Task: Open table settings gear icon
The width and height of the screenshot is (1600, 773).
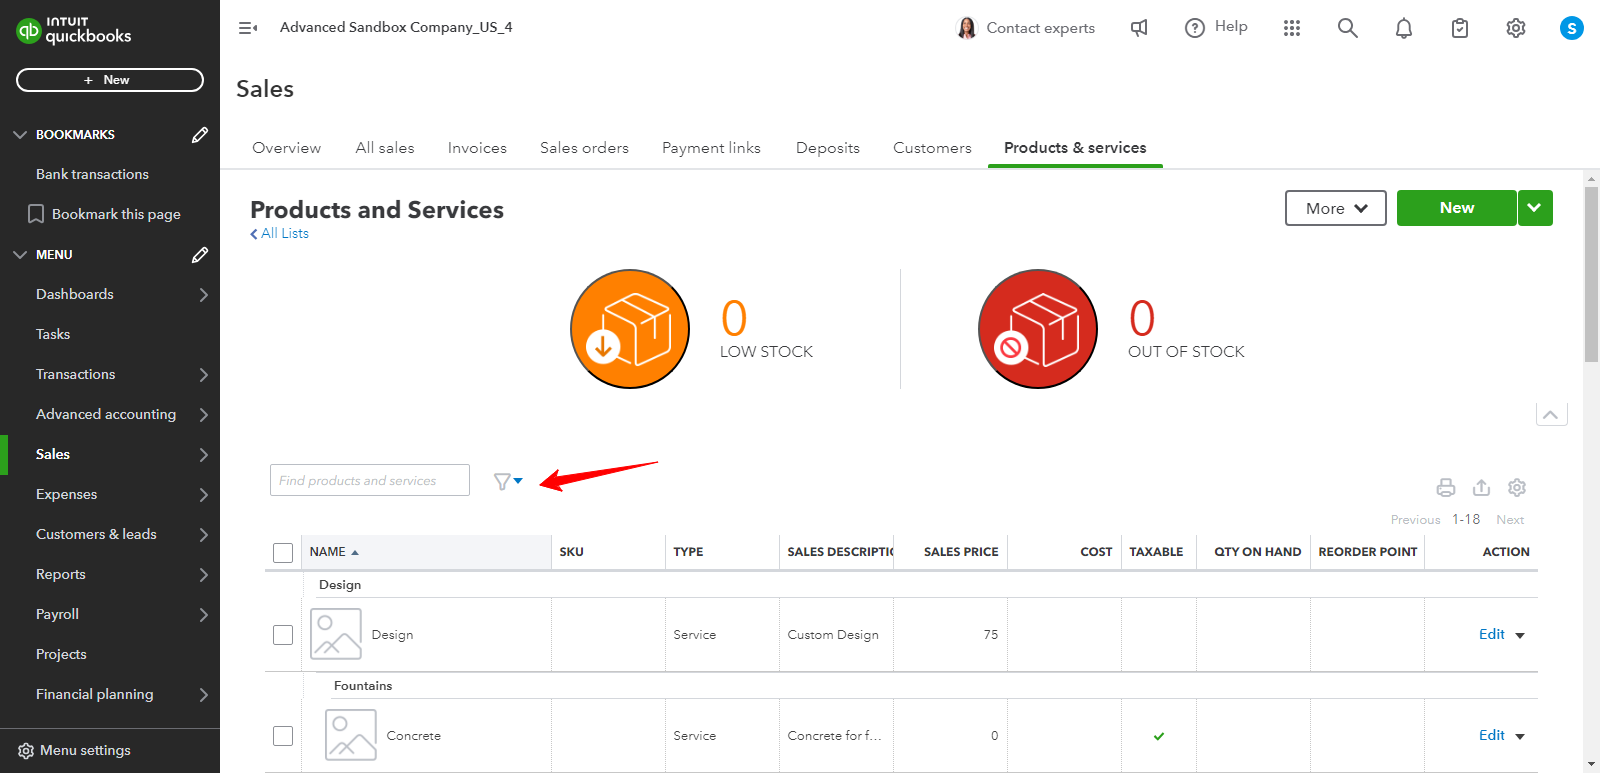Action: [x=1517, y=488]
